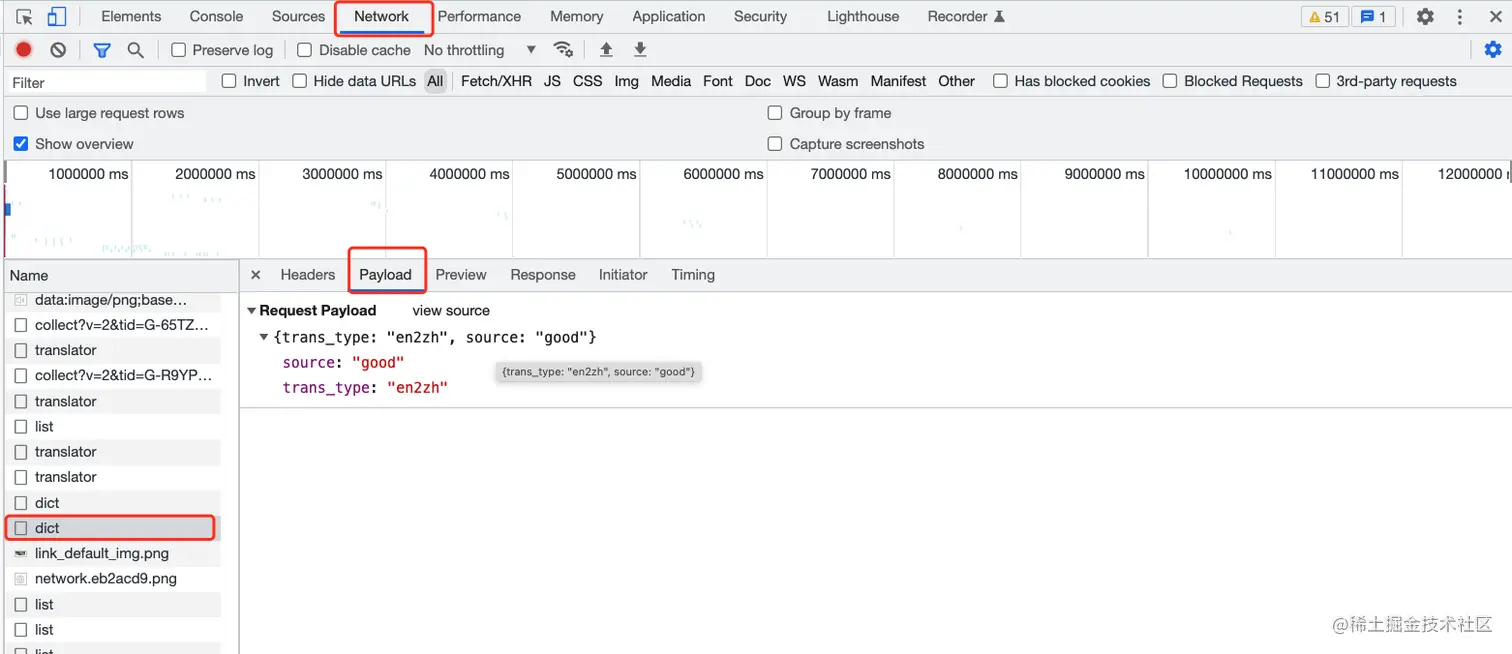Screen dimensions: 1512x654
Task: Collapse the Request Payload section
Action: [252, 311]
